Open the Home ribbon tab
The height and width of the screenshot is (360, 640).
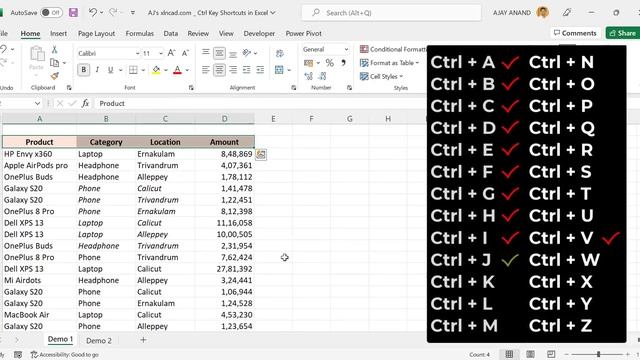point(30,33)
